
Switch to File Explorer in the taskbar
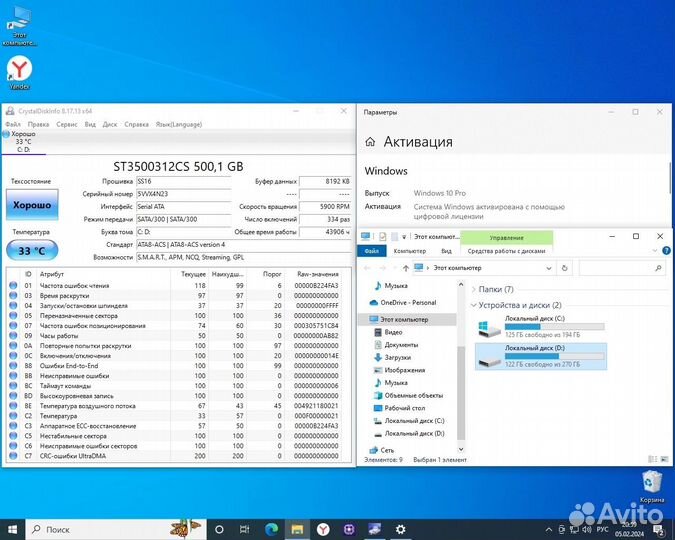[x=297, y=529]
